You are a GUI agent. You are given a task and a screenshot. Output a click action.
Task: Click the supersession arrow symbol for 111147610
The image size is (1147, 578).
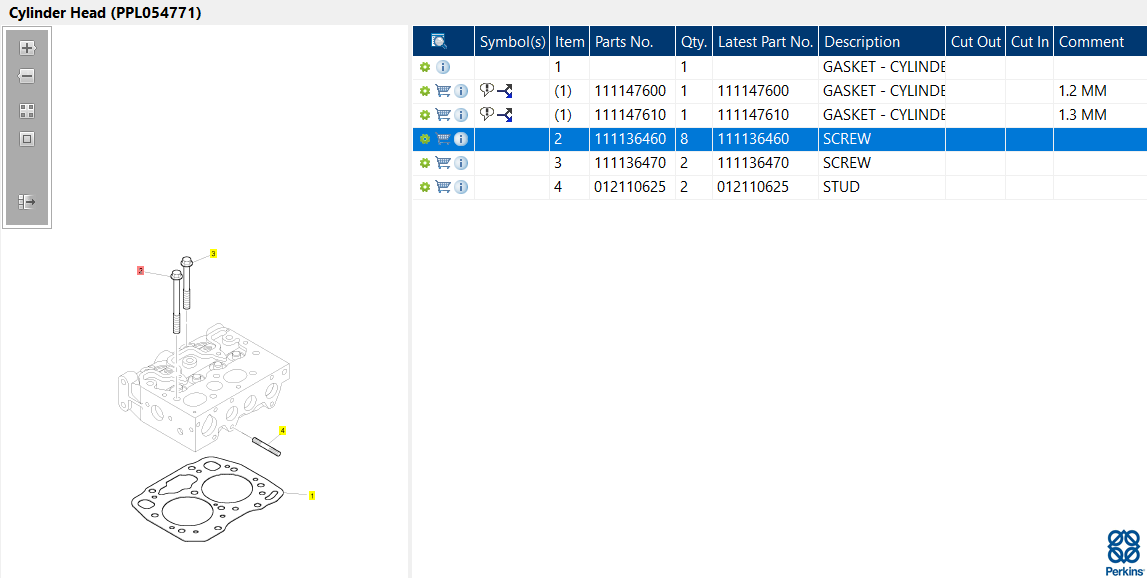click(505, 115)
